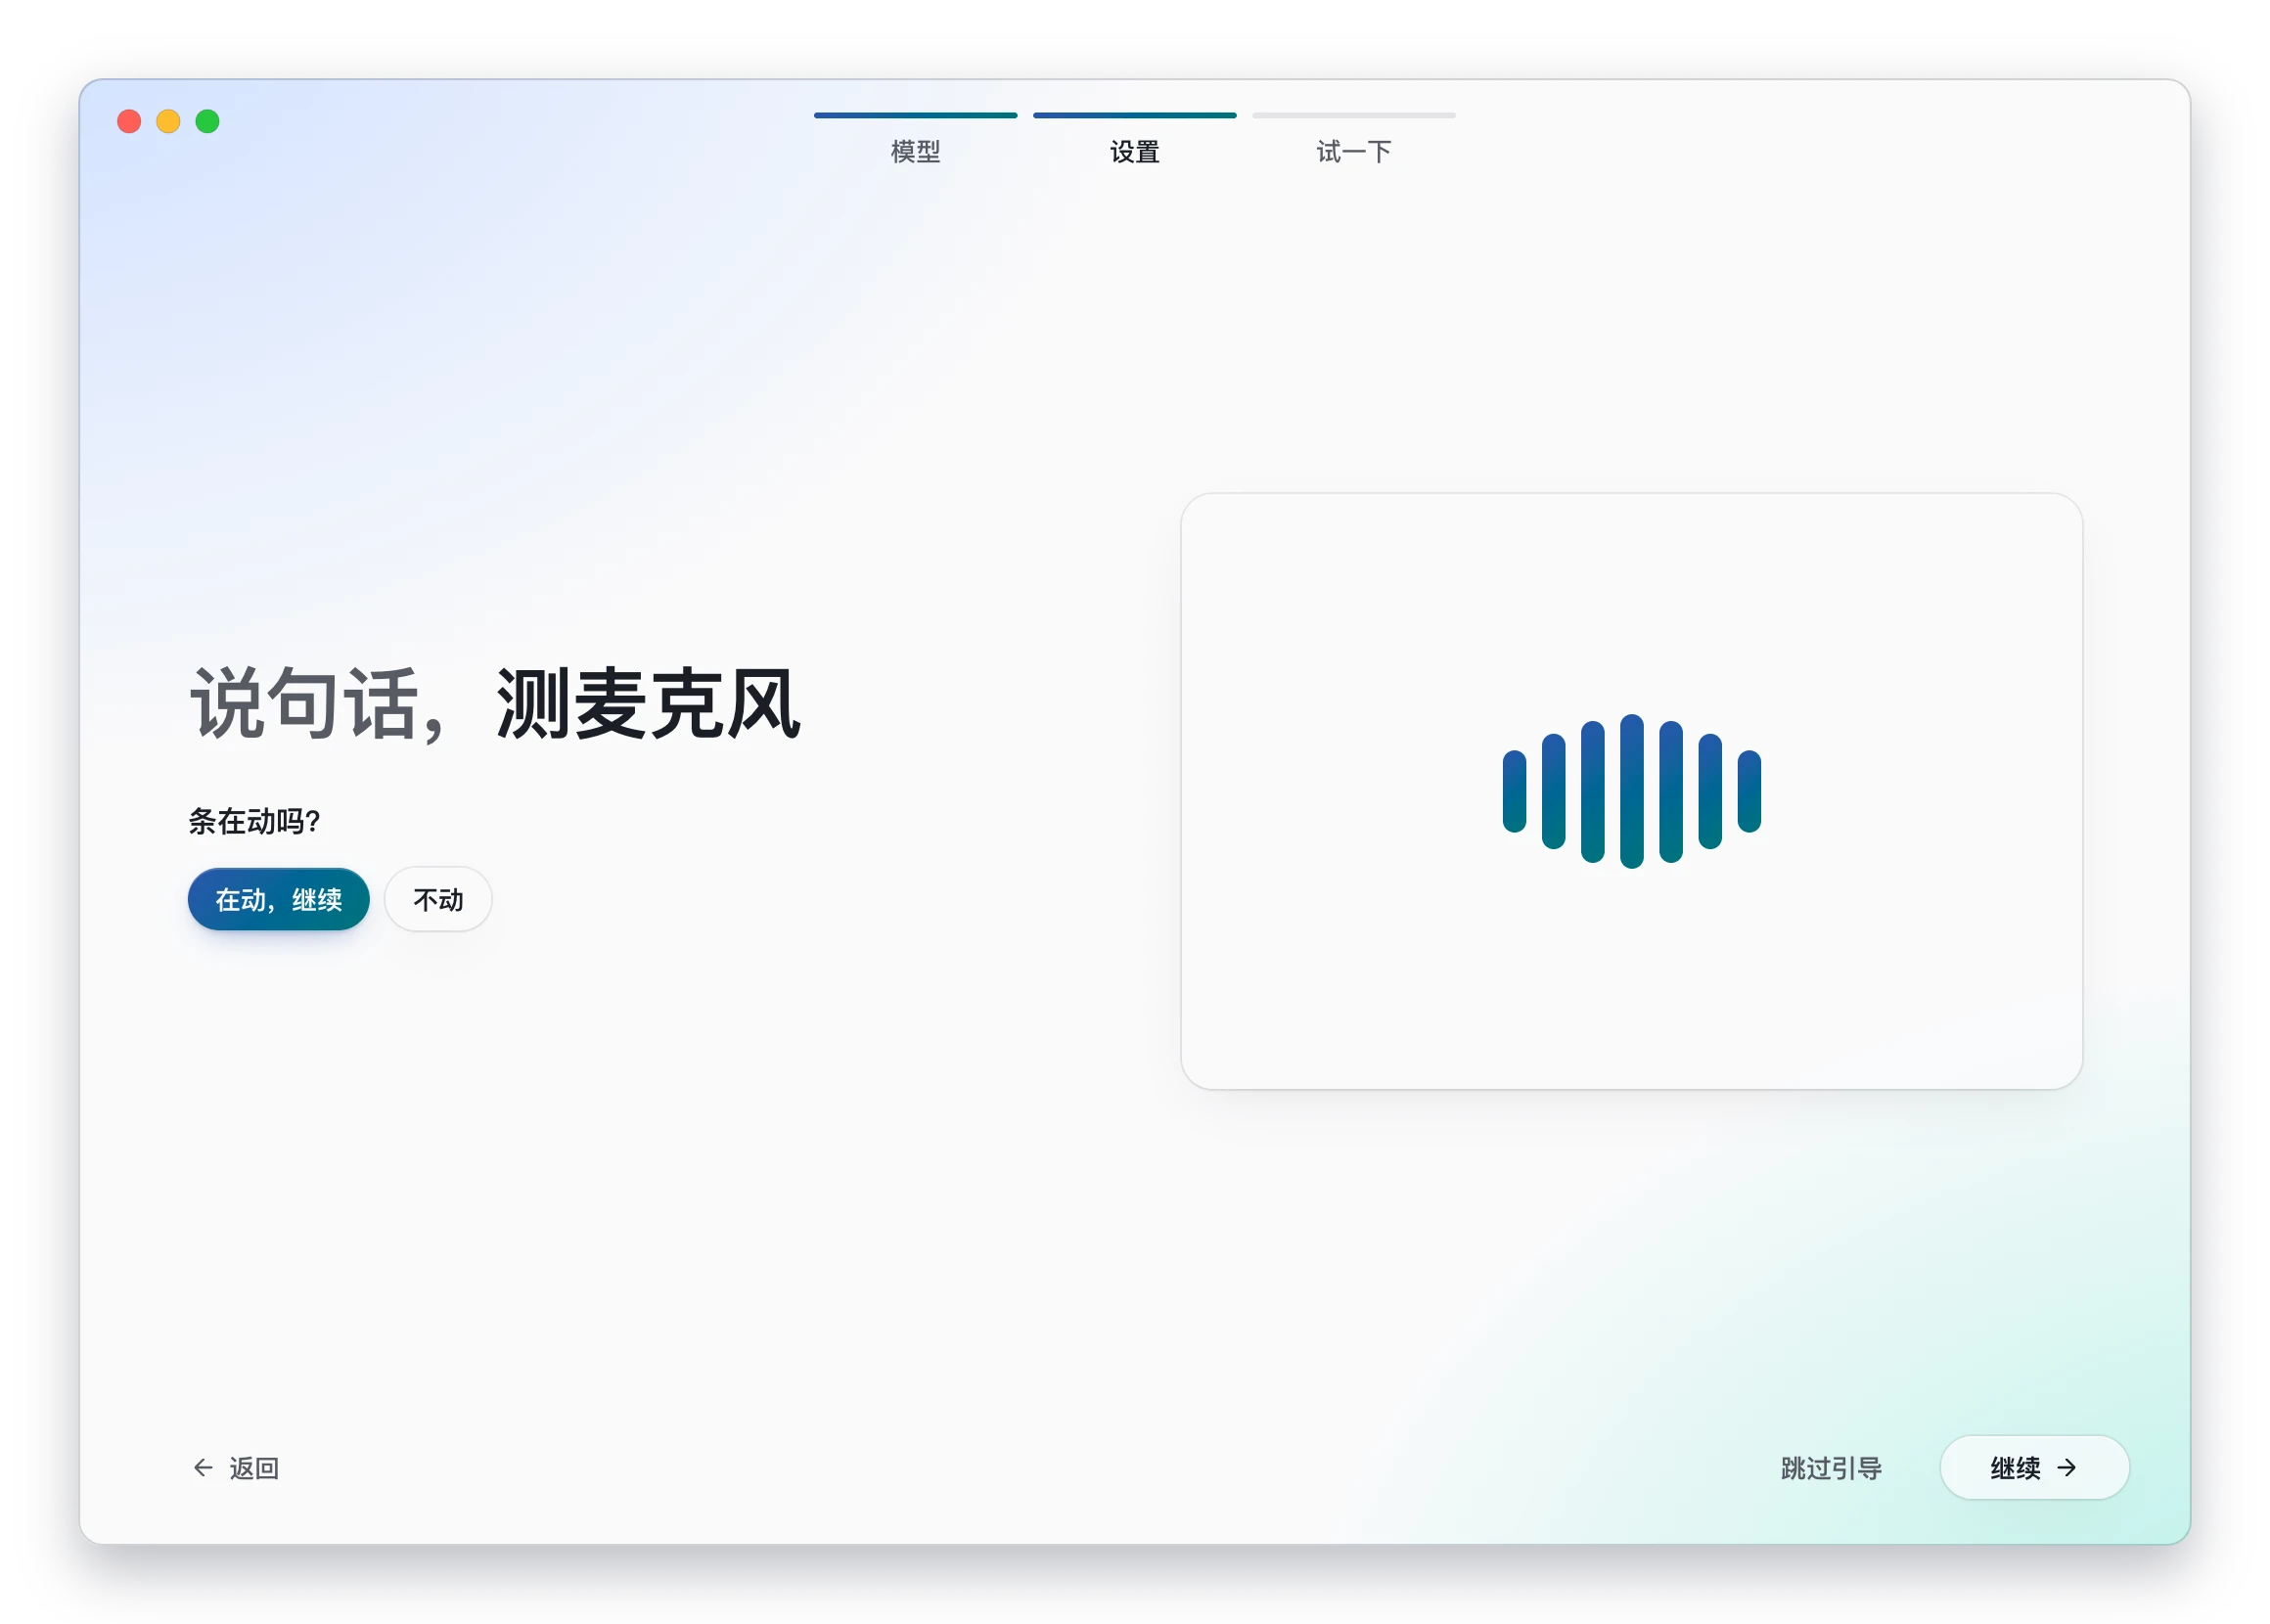Viewport: 2270px width, 1624px height.
Task: Click the 在动，继续 button
Action: (278, 899)
